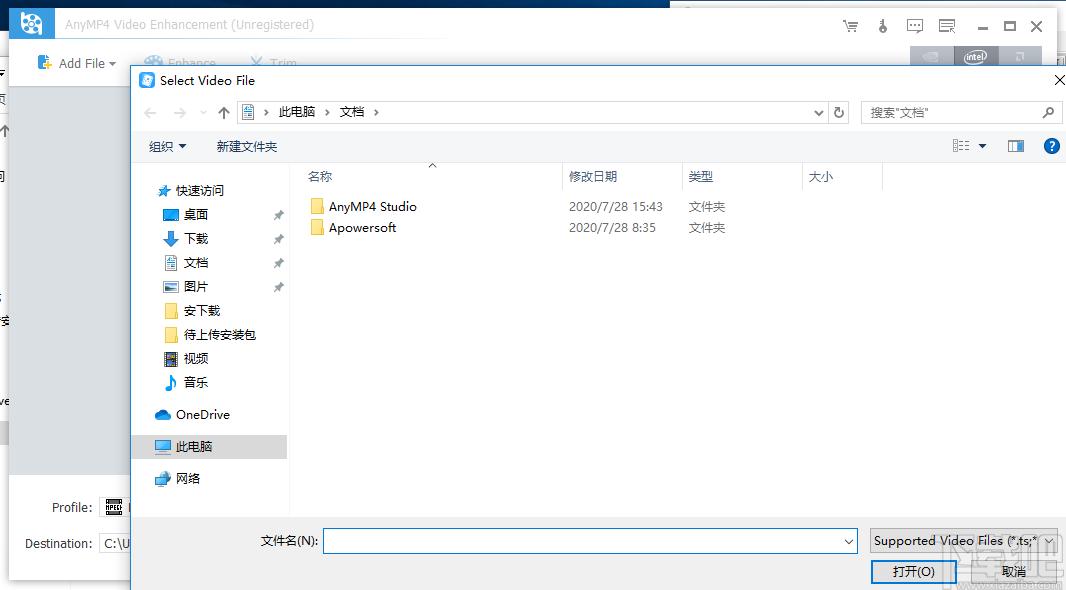The height and width of the screenshot is (590, 1066).
Task: Click the register key icon
Action: [882, 26]
